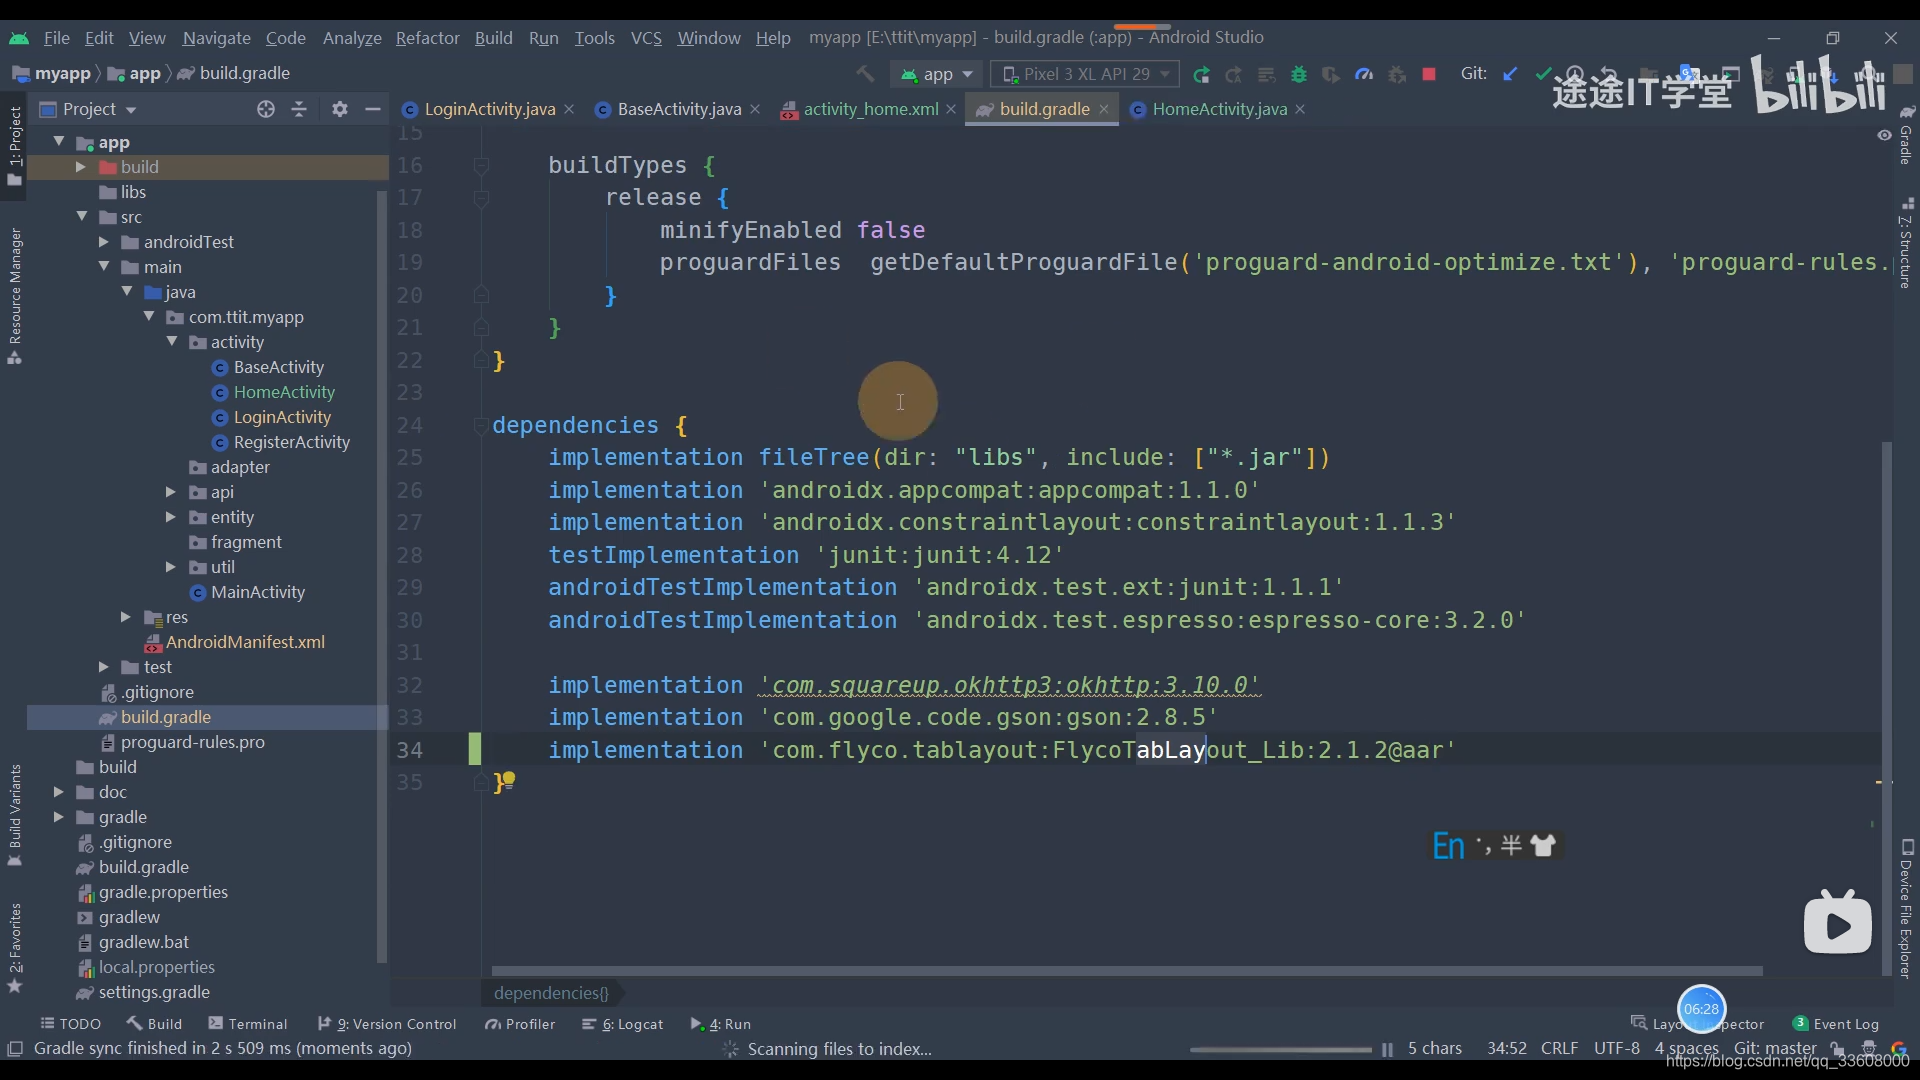Click the Git Commit checkmark icon

pos(1543,73)
